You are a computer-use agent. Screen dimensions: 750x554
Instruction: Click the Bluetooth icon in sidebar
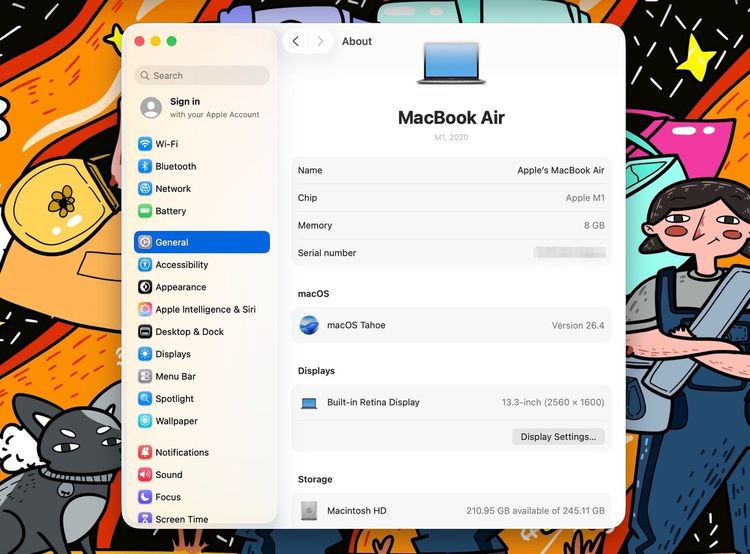tap(145, 166)
